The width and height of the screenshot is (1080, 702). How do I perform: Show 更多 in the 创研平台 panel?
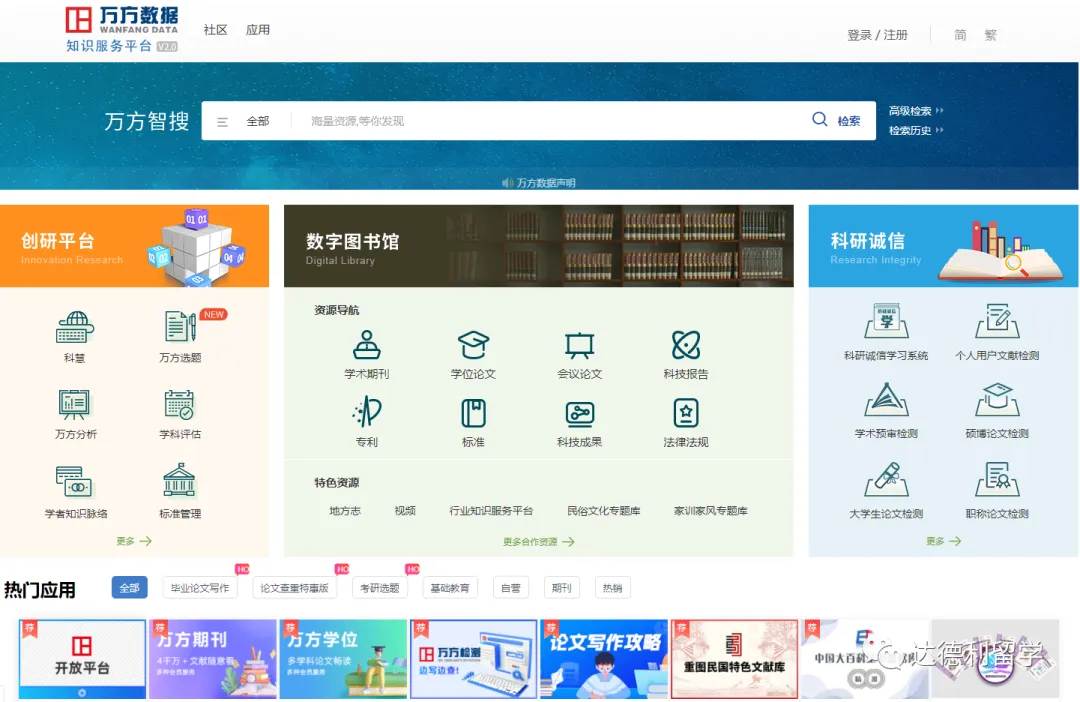click(134, 541)
